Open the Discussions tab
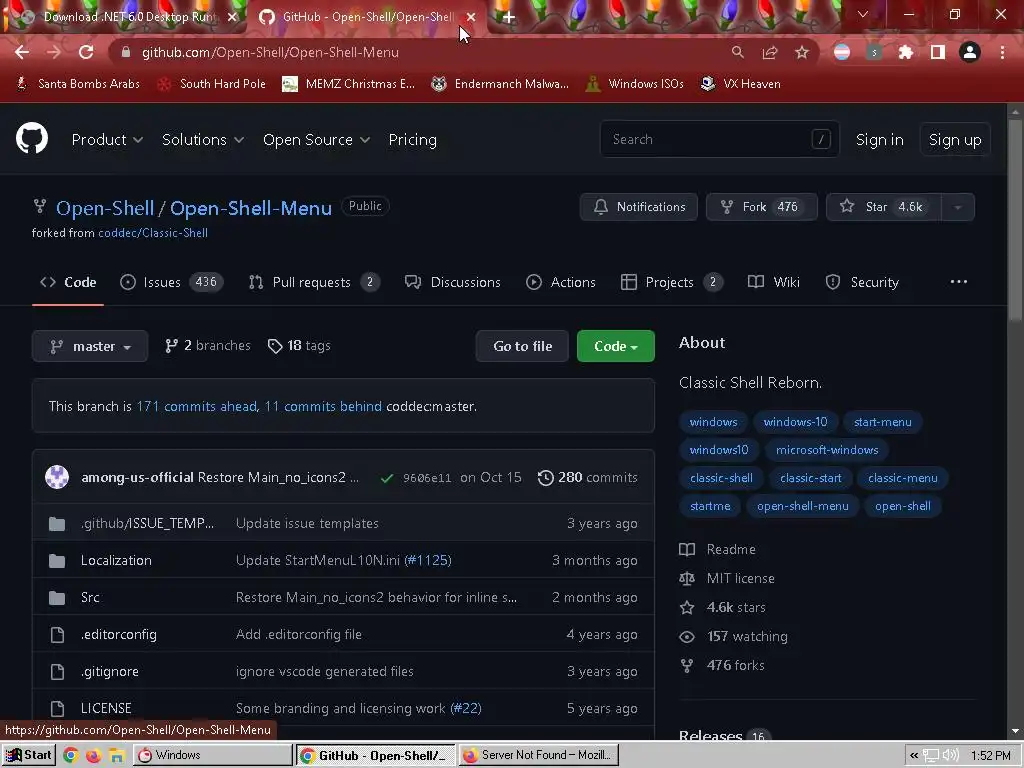 pos(453,282)
